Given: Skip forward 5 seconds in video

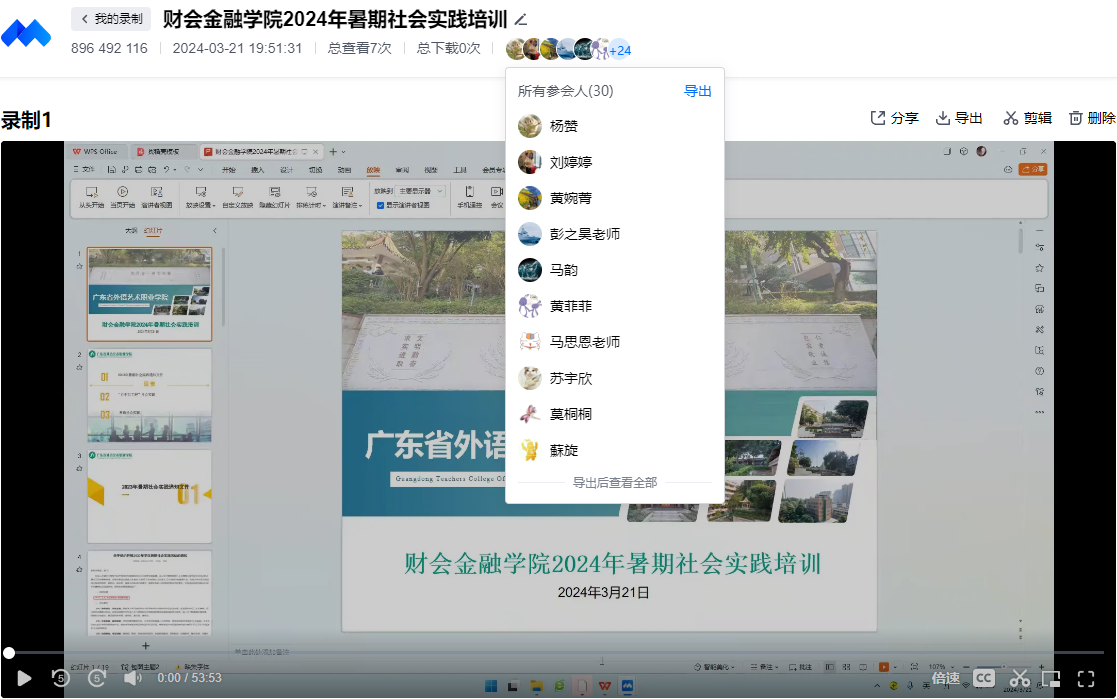Looking at the screenshot, I should 97,678.
